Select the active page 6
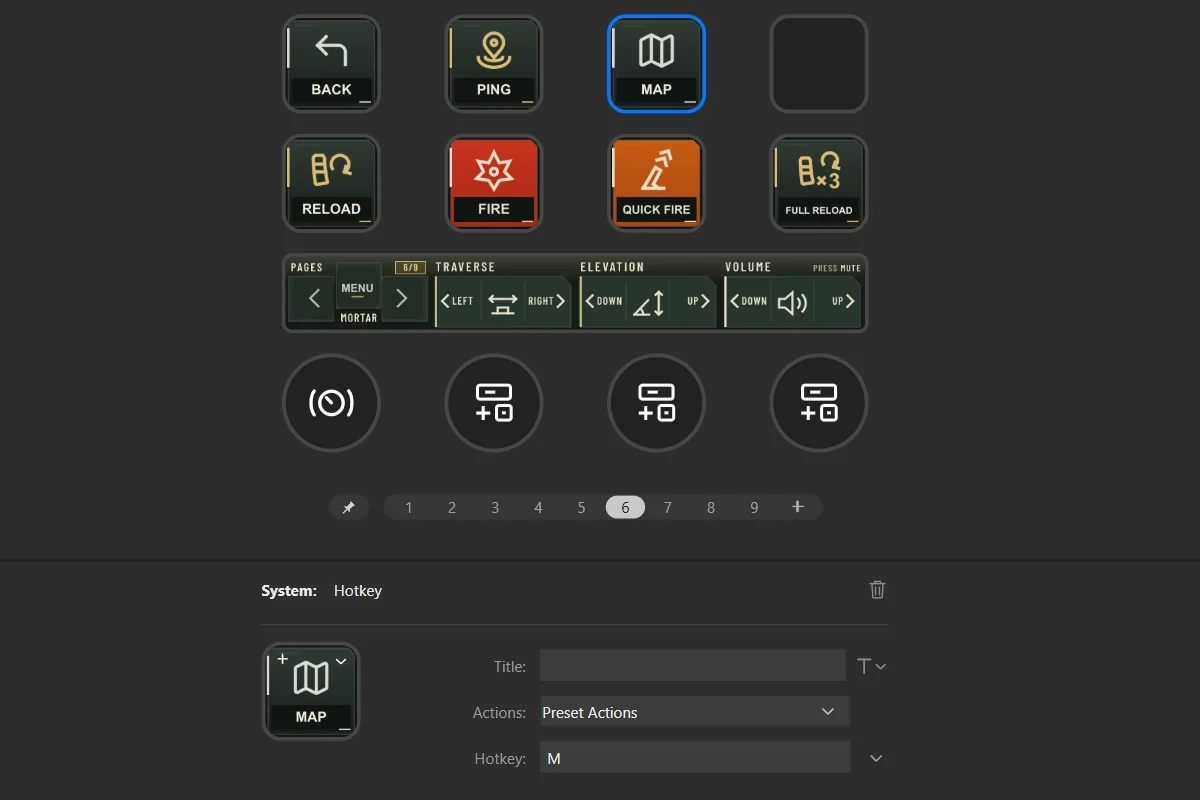The width and height of the screenshot is (1200, 800). click(x=625, y=508)
